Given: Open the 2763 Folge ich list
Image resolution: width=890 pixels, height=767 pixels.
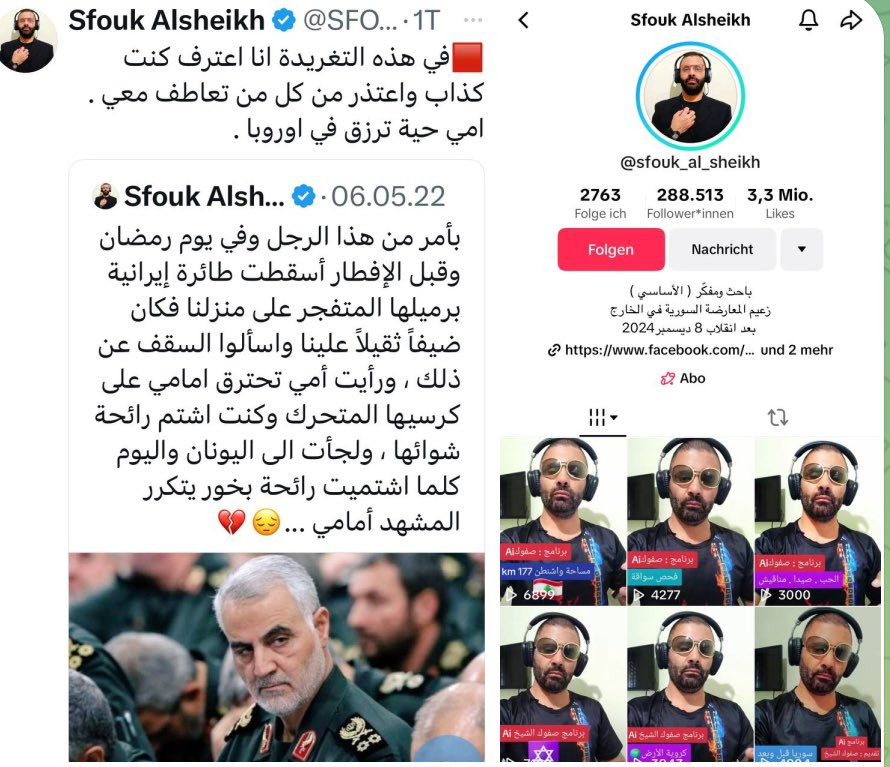Looking at the screenshot, I should tap(600, 203).
